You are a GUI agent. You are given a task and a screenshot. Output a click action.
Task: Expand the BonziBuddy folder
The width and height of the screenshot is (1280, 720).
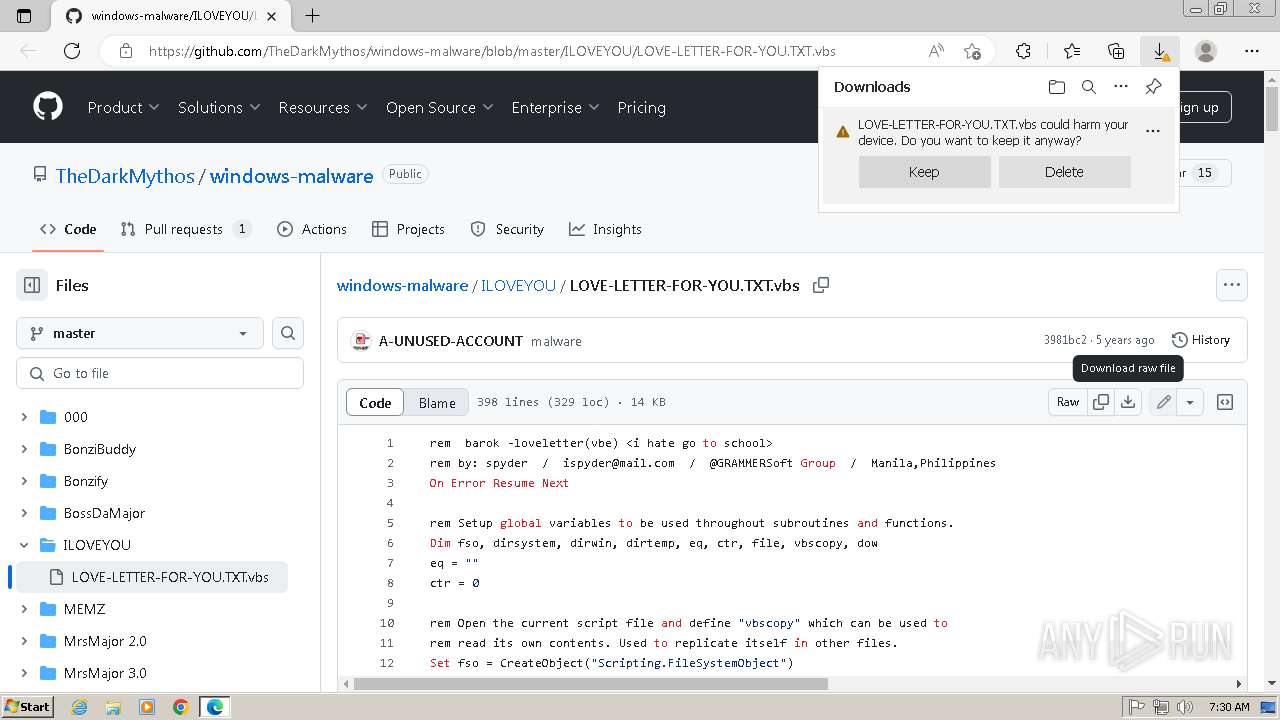coord(24,449)
